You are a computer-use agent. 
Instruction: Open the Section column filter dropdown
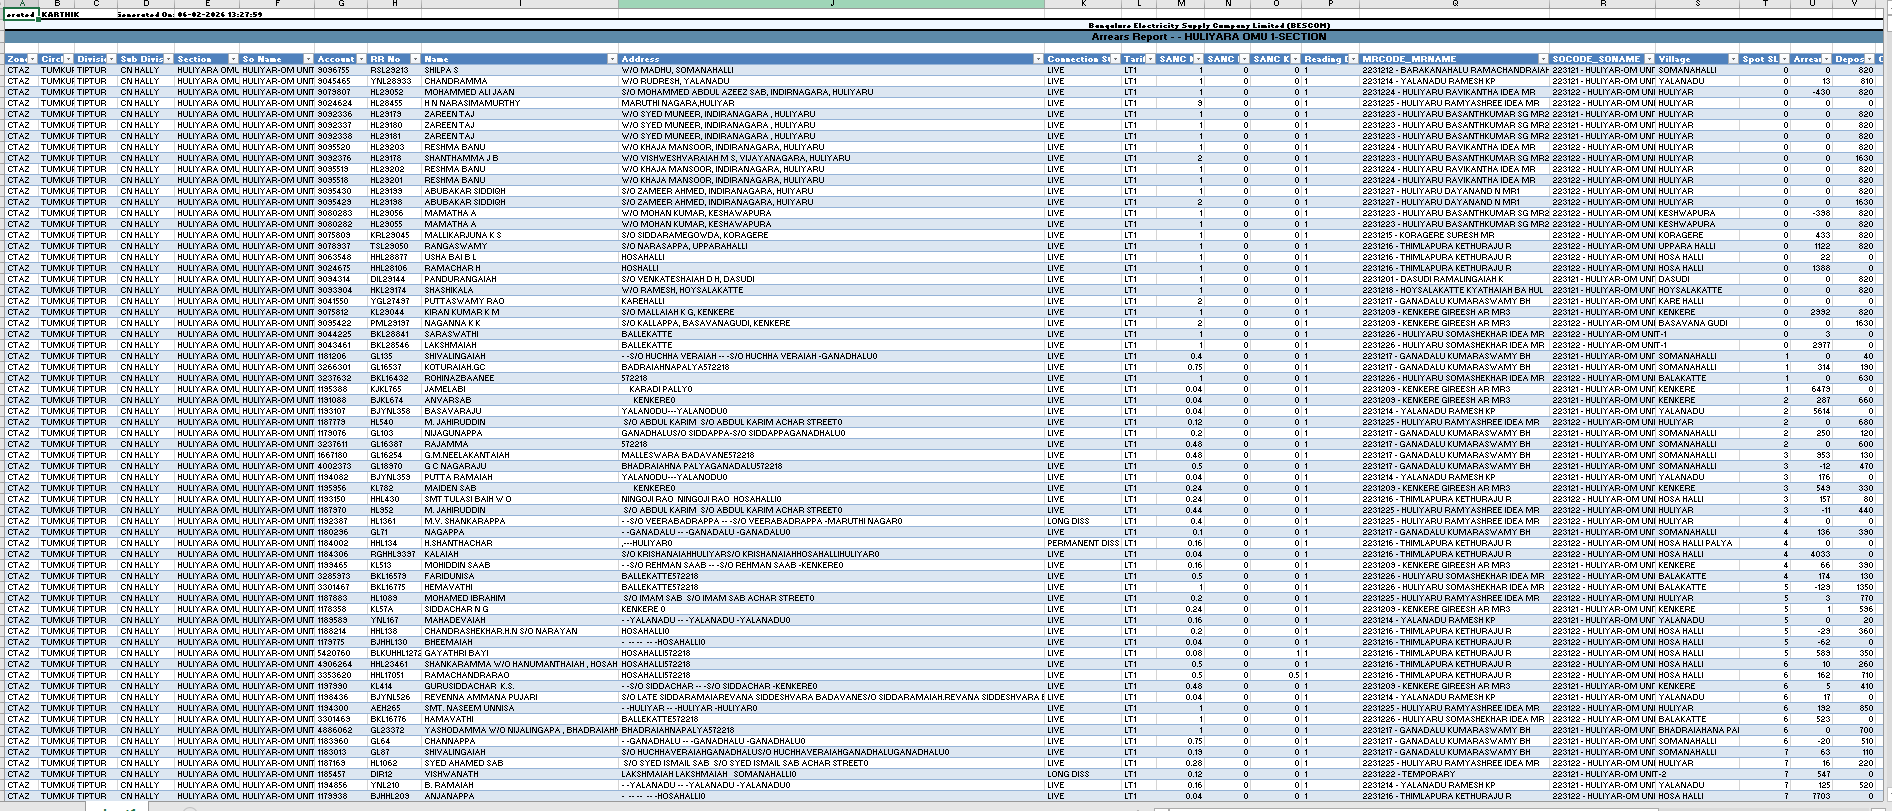[x=233, y=59]
